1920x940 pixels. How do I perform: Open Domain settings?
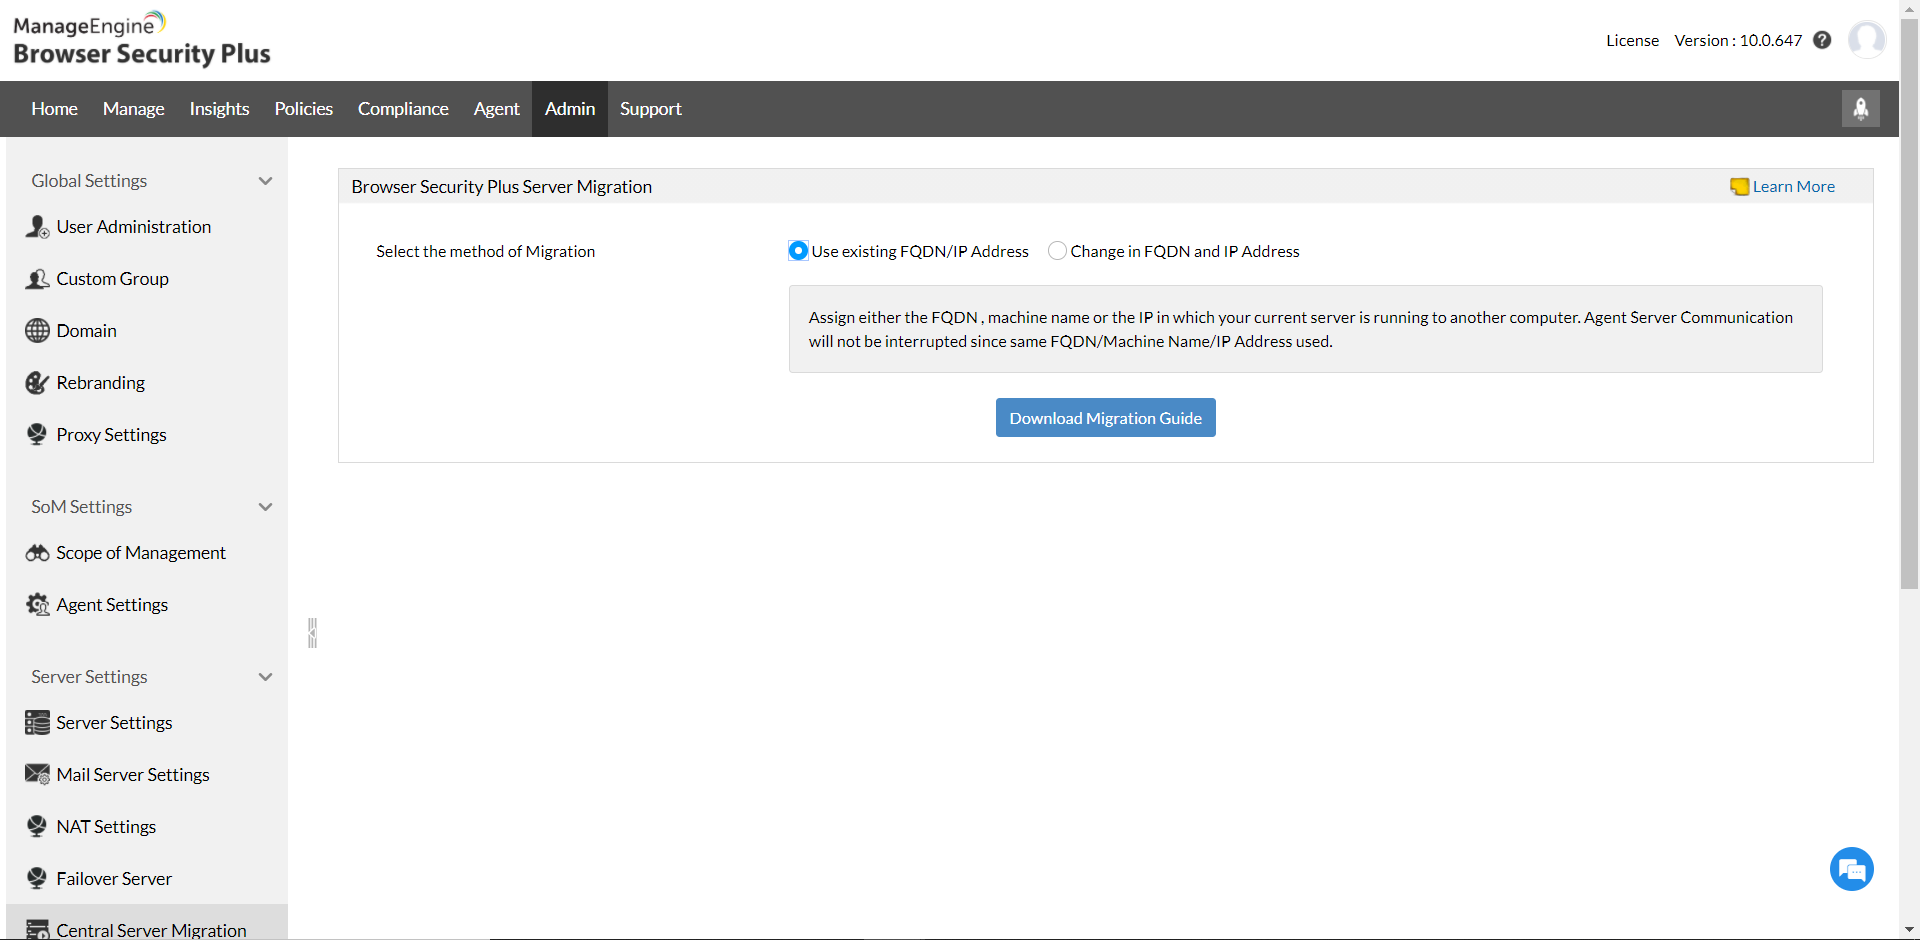click(x=87, y=331)
